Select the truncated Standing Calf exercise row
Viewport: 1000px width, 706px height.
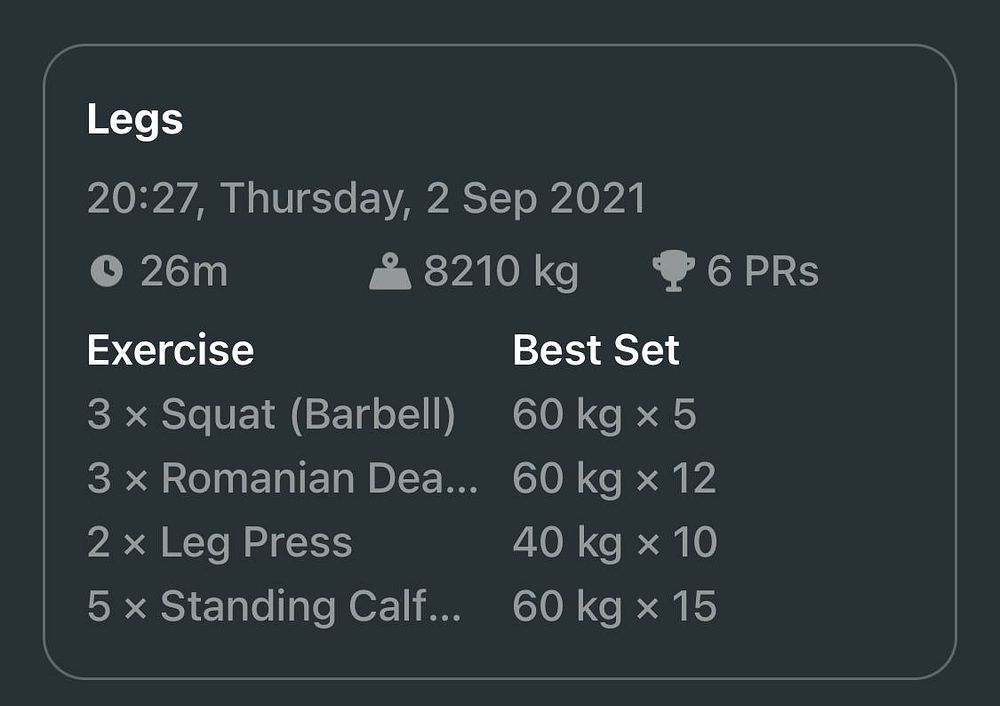pos(274,606)
